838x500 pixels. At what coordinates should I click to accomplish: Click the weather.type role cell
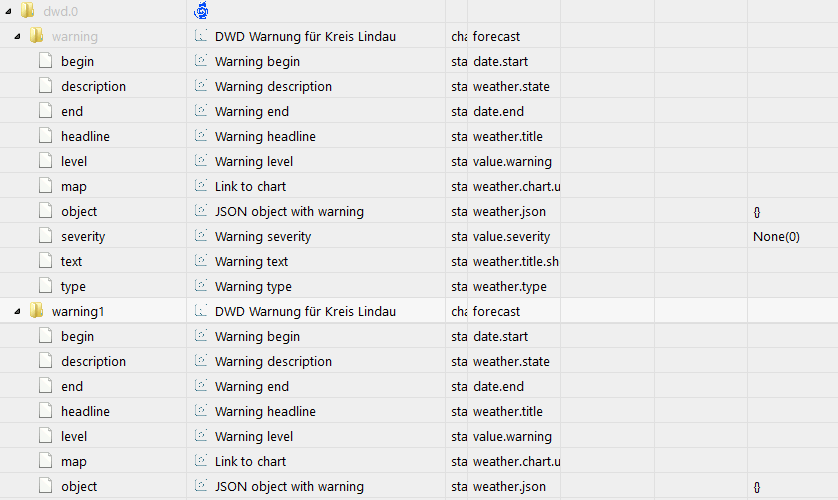pos(510,287)
